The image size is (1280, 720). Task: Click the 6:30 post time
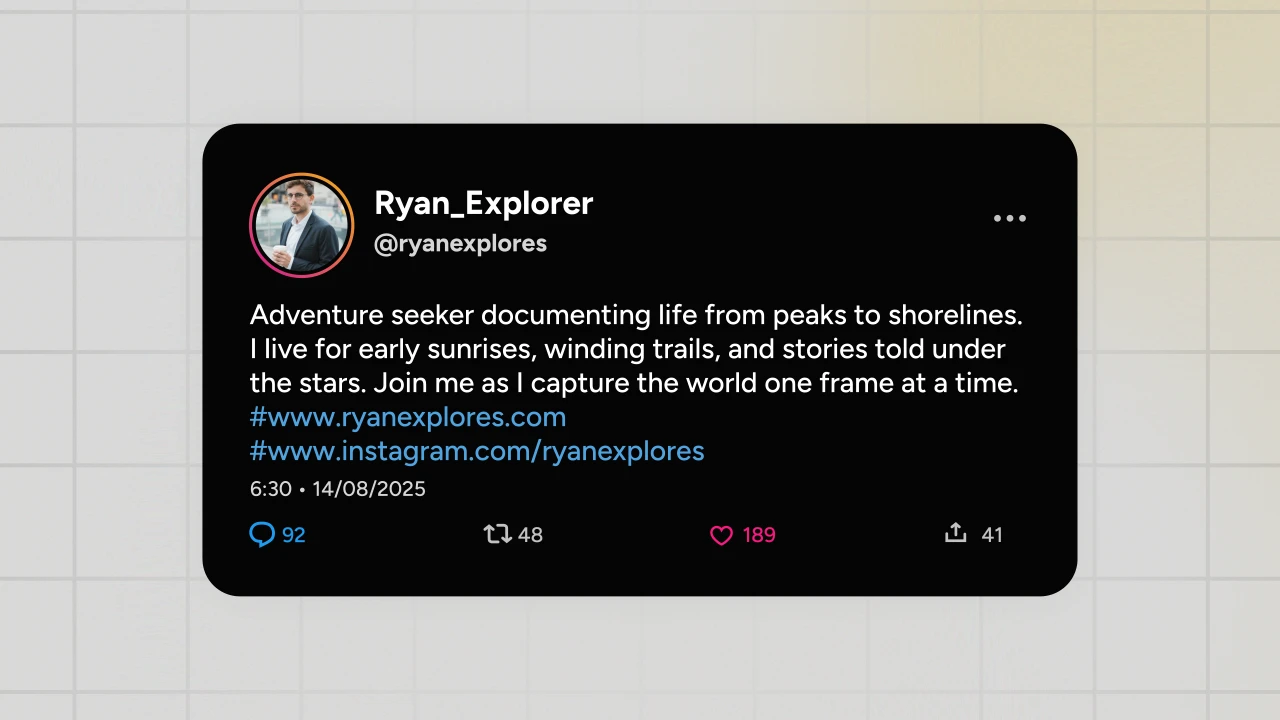[270, 489]
